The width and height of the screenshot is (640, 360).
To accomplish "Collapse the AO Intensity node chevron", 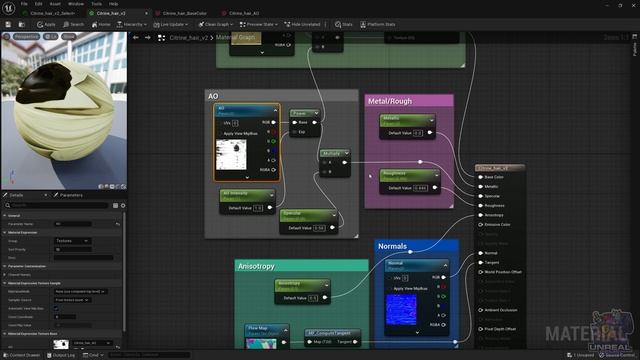I will [271, 196].
